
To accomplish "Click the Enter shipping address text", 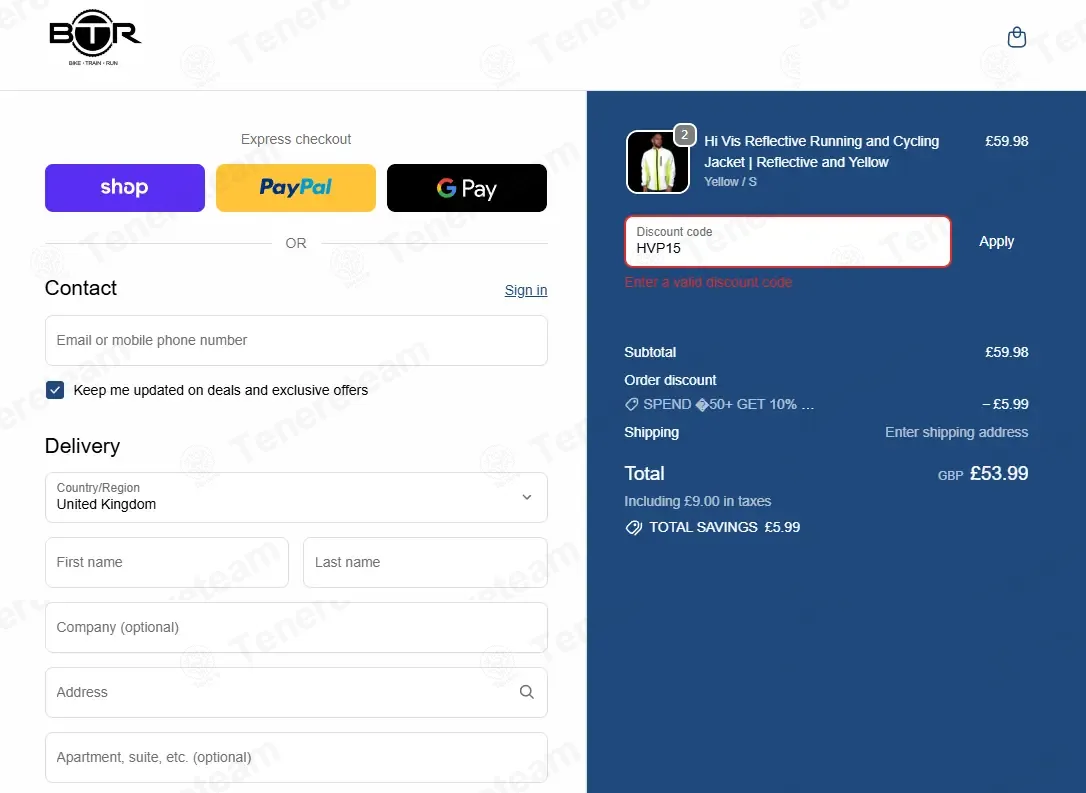I will click(956, 432).
